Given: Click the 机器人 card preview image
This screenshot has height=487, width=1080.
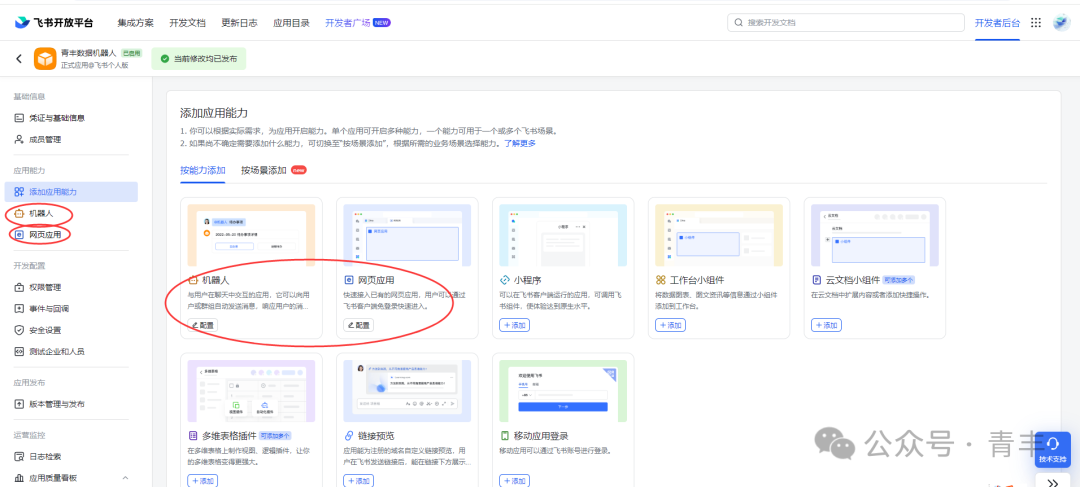Looking at the screenshot, I should pos(251,235).
